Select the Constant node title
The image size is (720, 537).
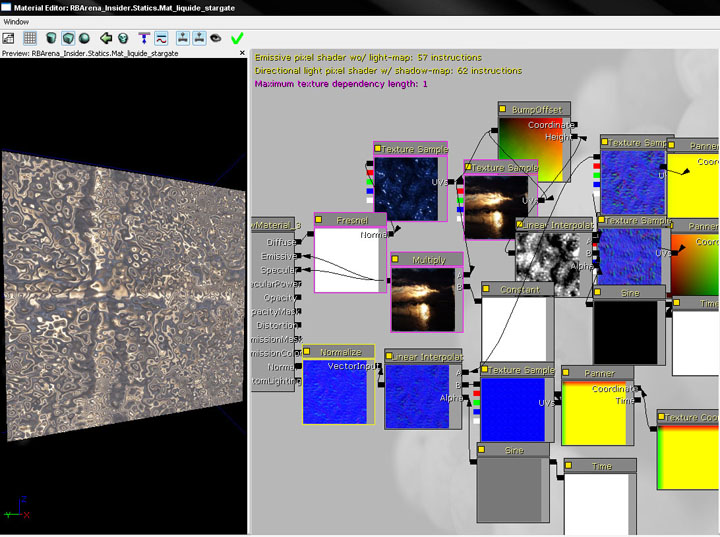coord(518,289)
